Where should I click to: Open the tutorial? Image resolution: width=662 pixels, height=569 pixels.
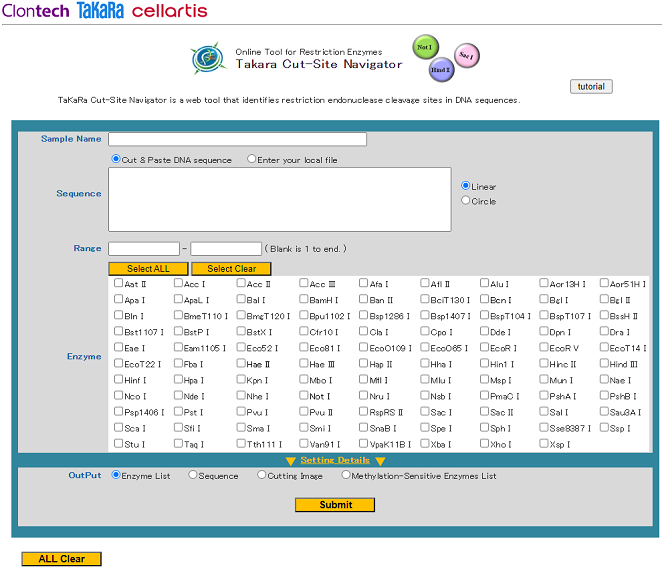coord(591,87)
